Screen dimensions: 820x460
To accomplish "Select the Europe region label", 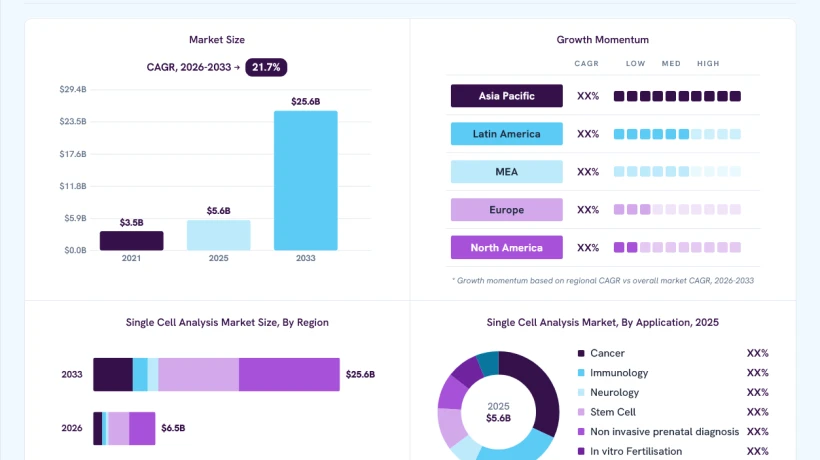I will pos(507,210).
